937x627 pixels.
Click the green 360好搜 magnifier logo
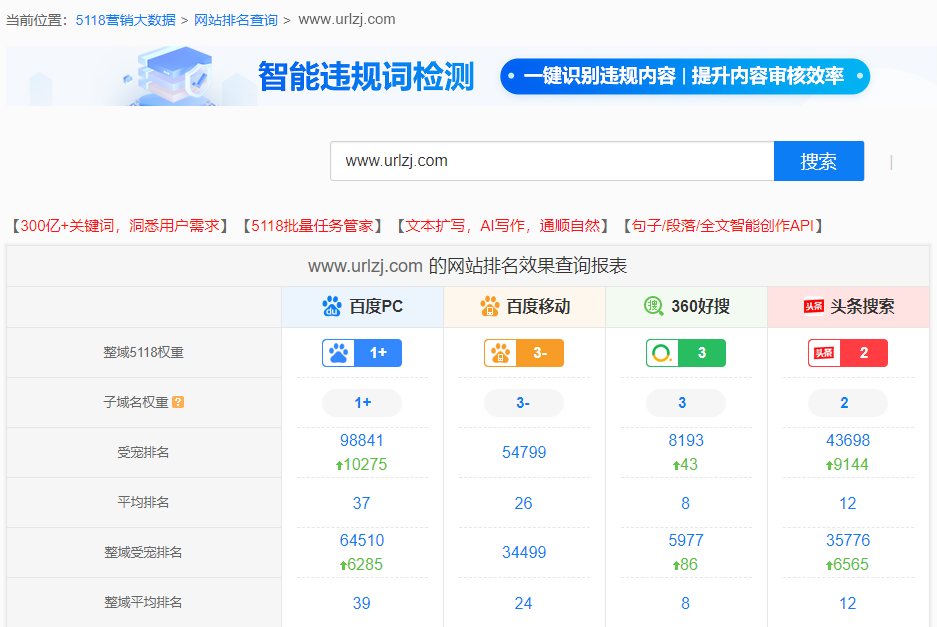coord(654,307)
